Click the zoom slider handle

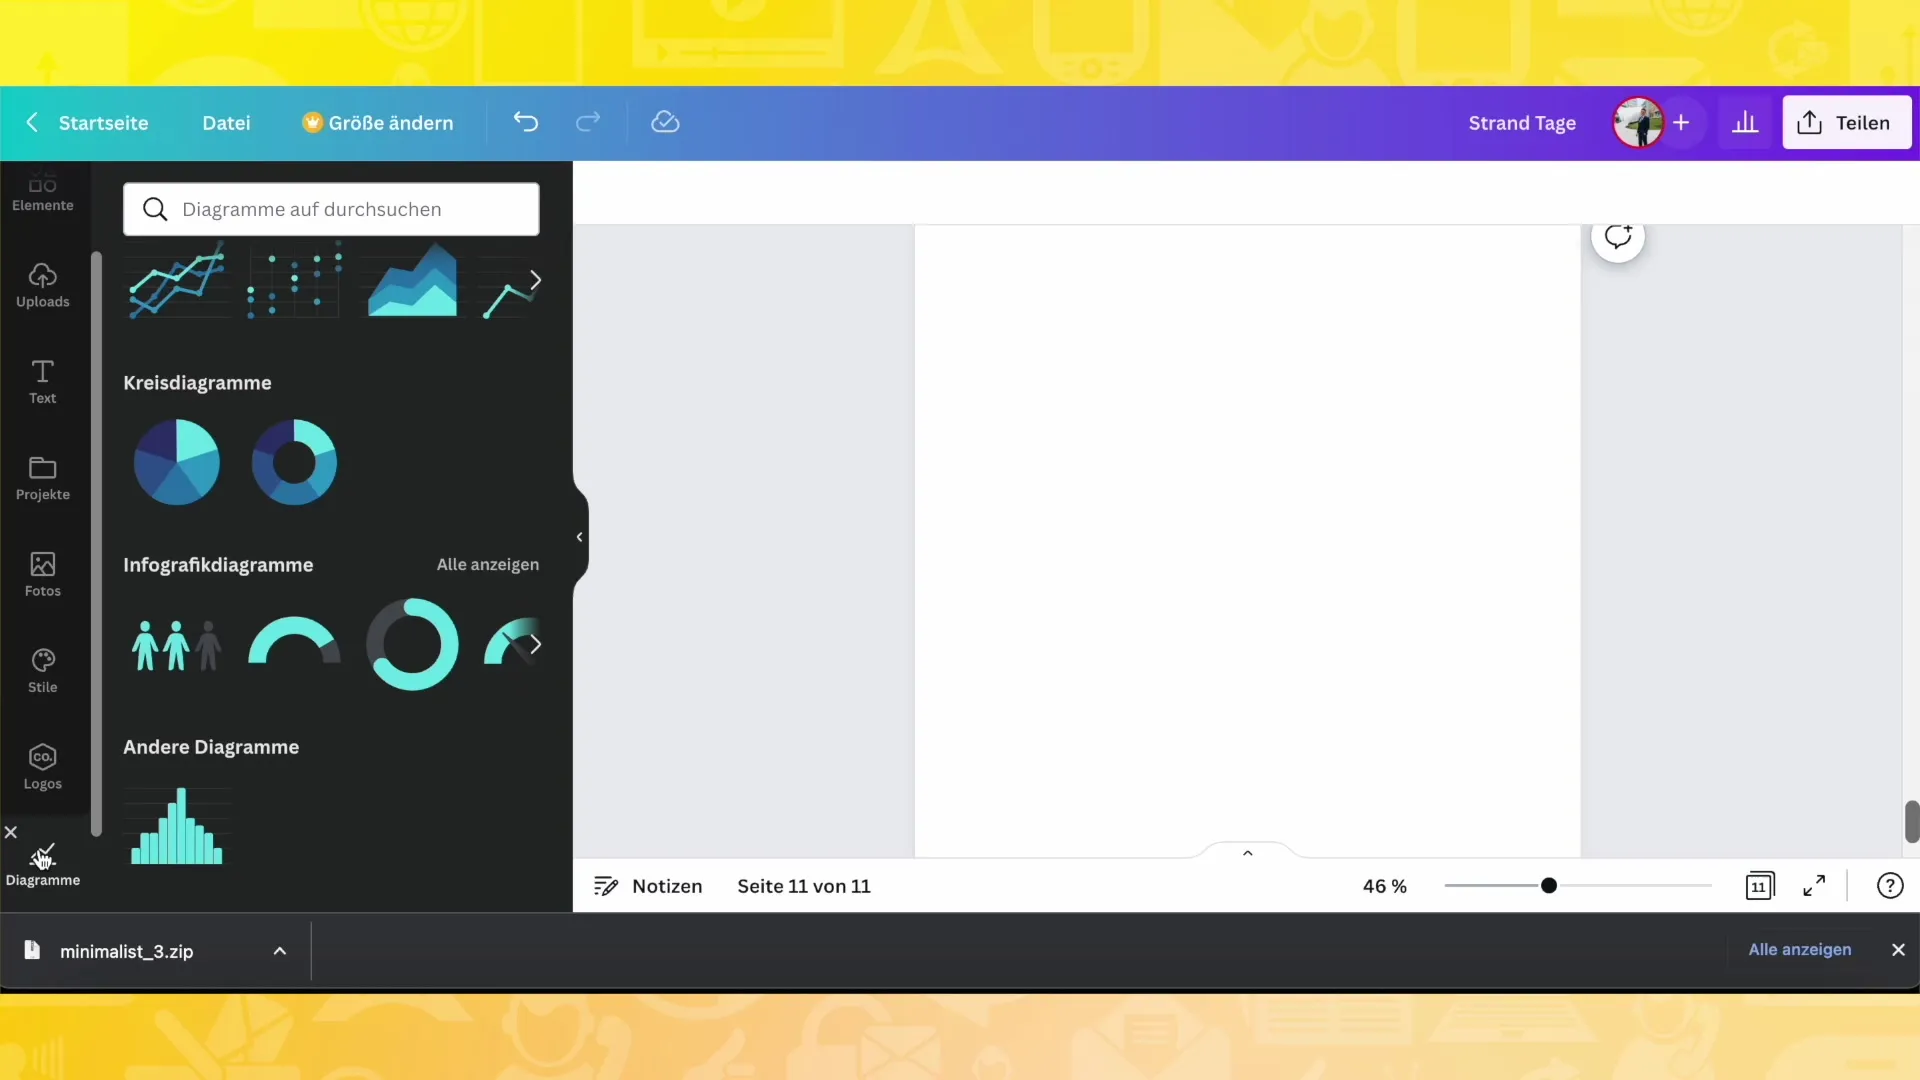click(x=1549, y=885)
